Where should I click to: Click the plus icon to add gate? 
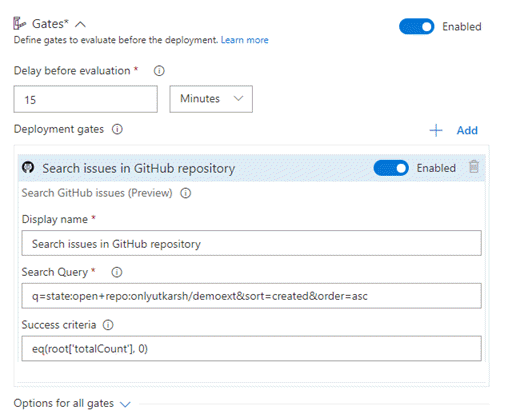point(436,130)
